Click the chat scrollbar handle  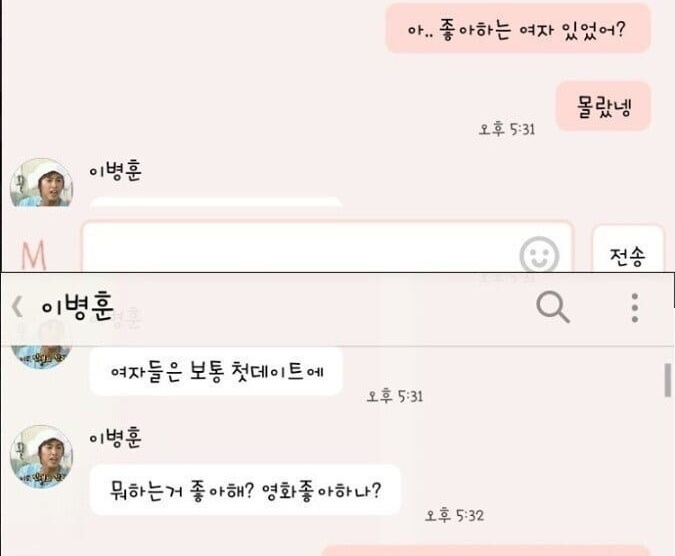(x=668, y=380)
